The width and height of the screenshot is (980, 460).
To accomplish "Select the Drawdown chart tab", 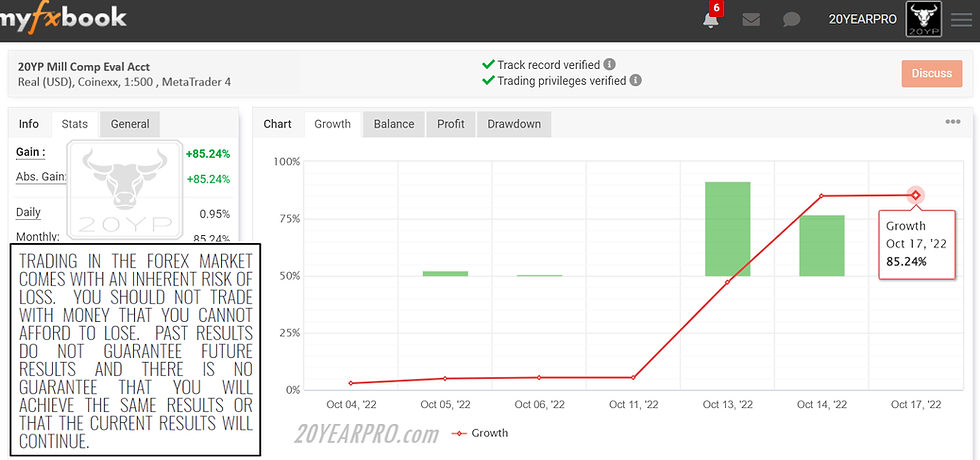I will [x=514, y=124].
